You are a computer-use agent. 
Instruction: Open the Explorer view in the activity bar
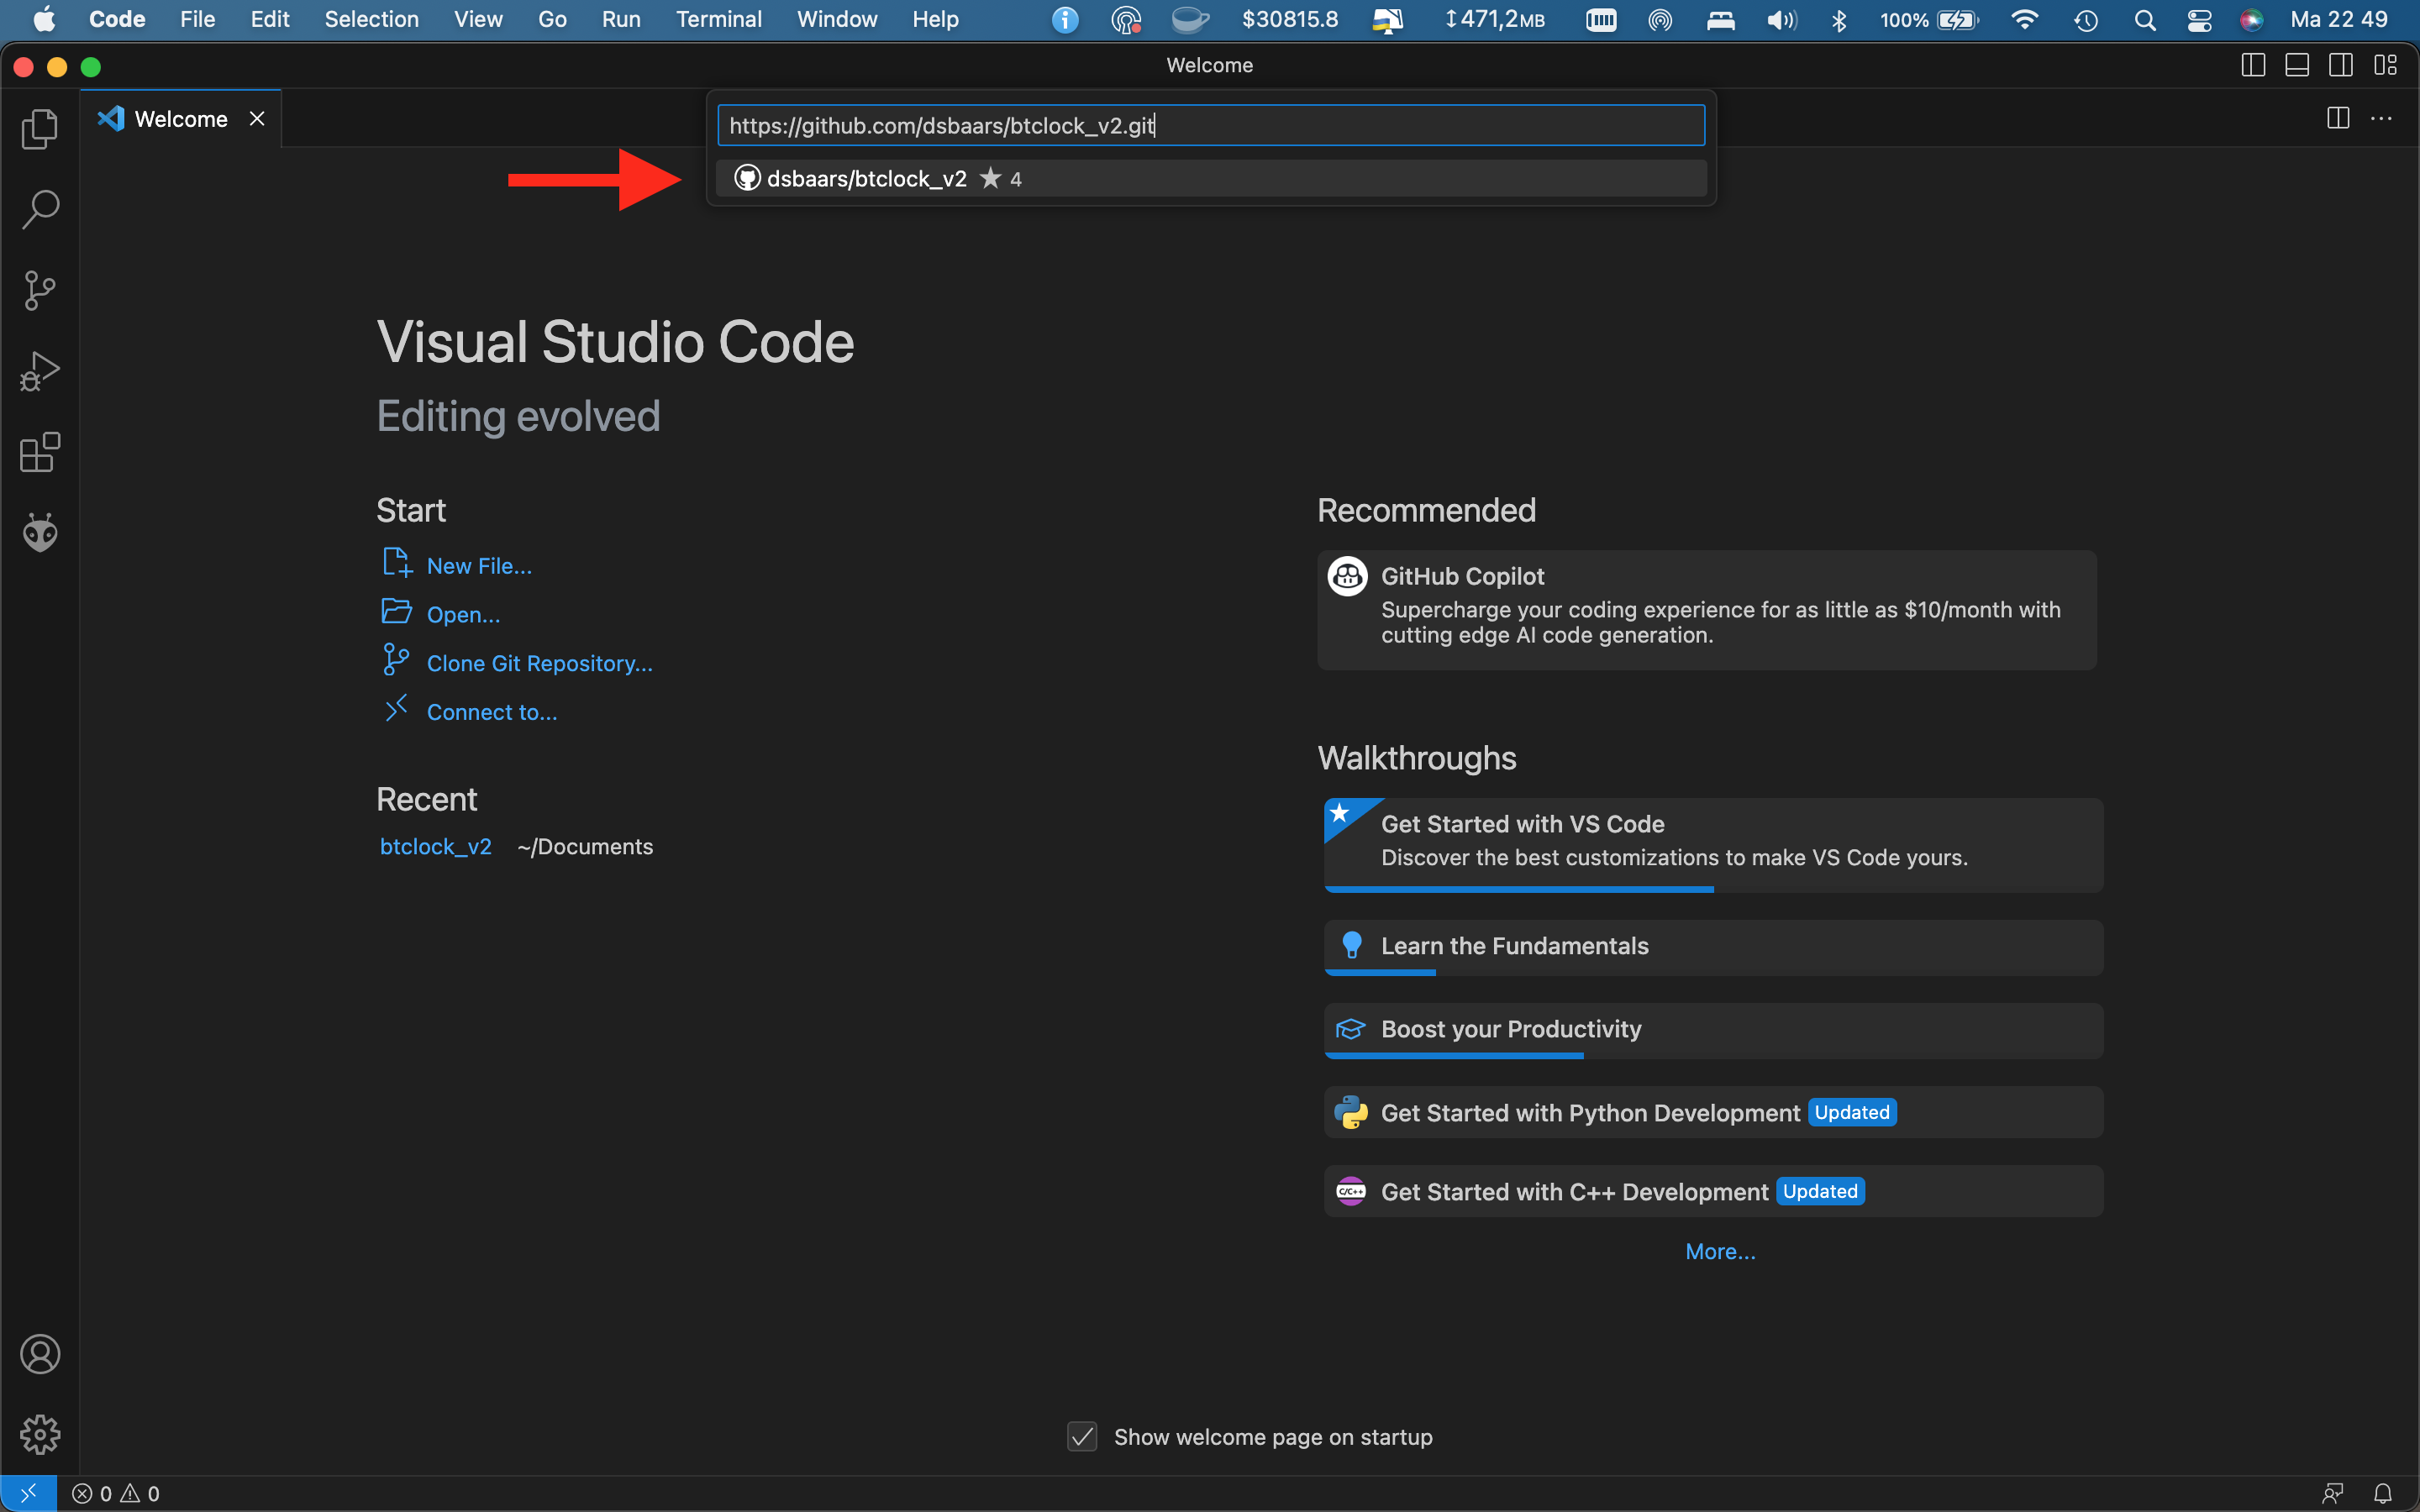pos(40,129)
